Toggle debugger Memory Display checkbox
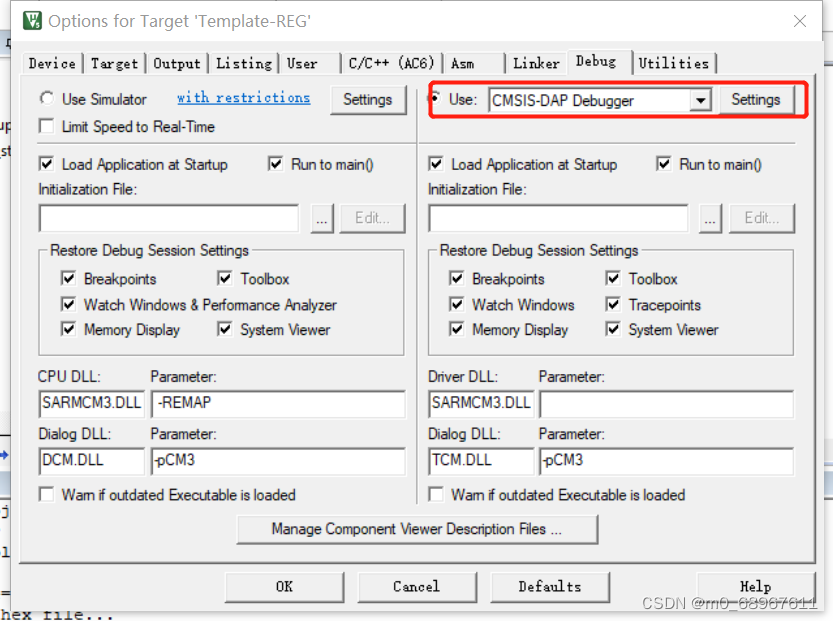The width and height of the screenshot is (833, 621). click(456, 329)
